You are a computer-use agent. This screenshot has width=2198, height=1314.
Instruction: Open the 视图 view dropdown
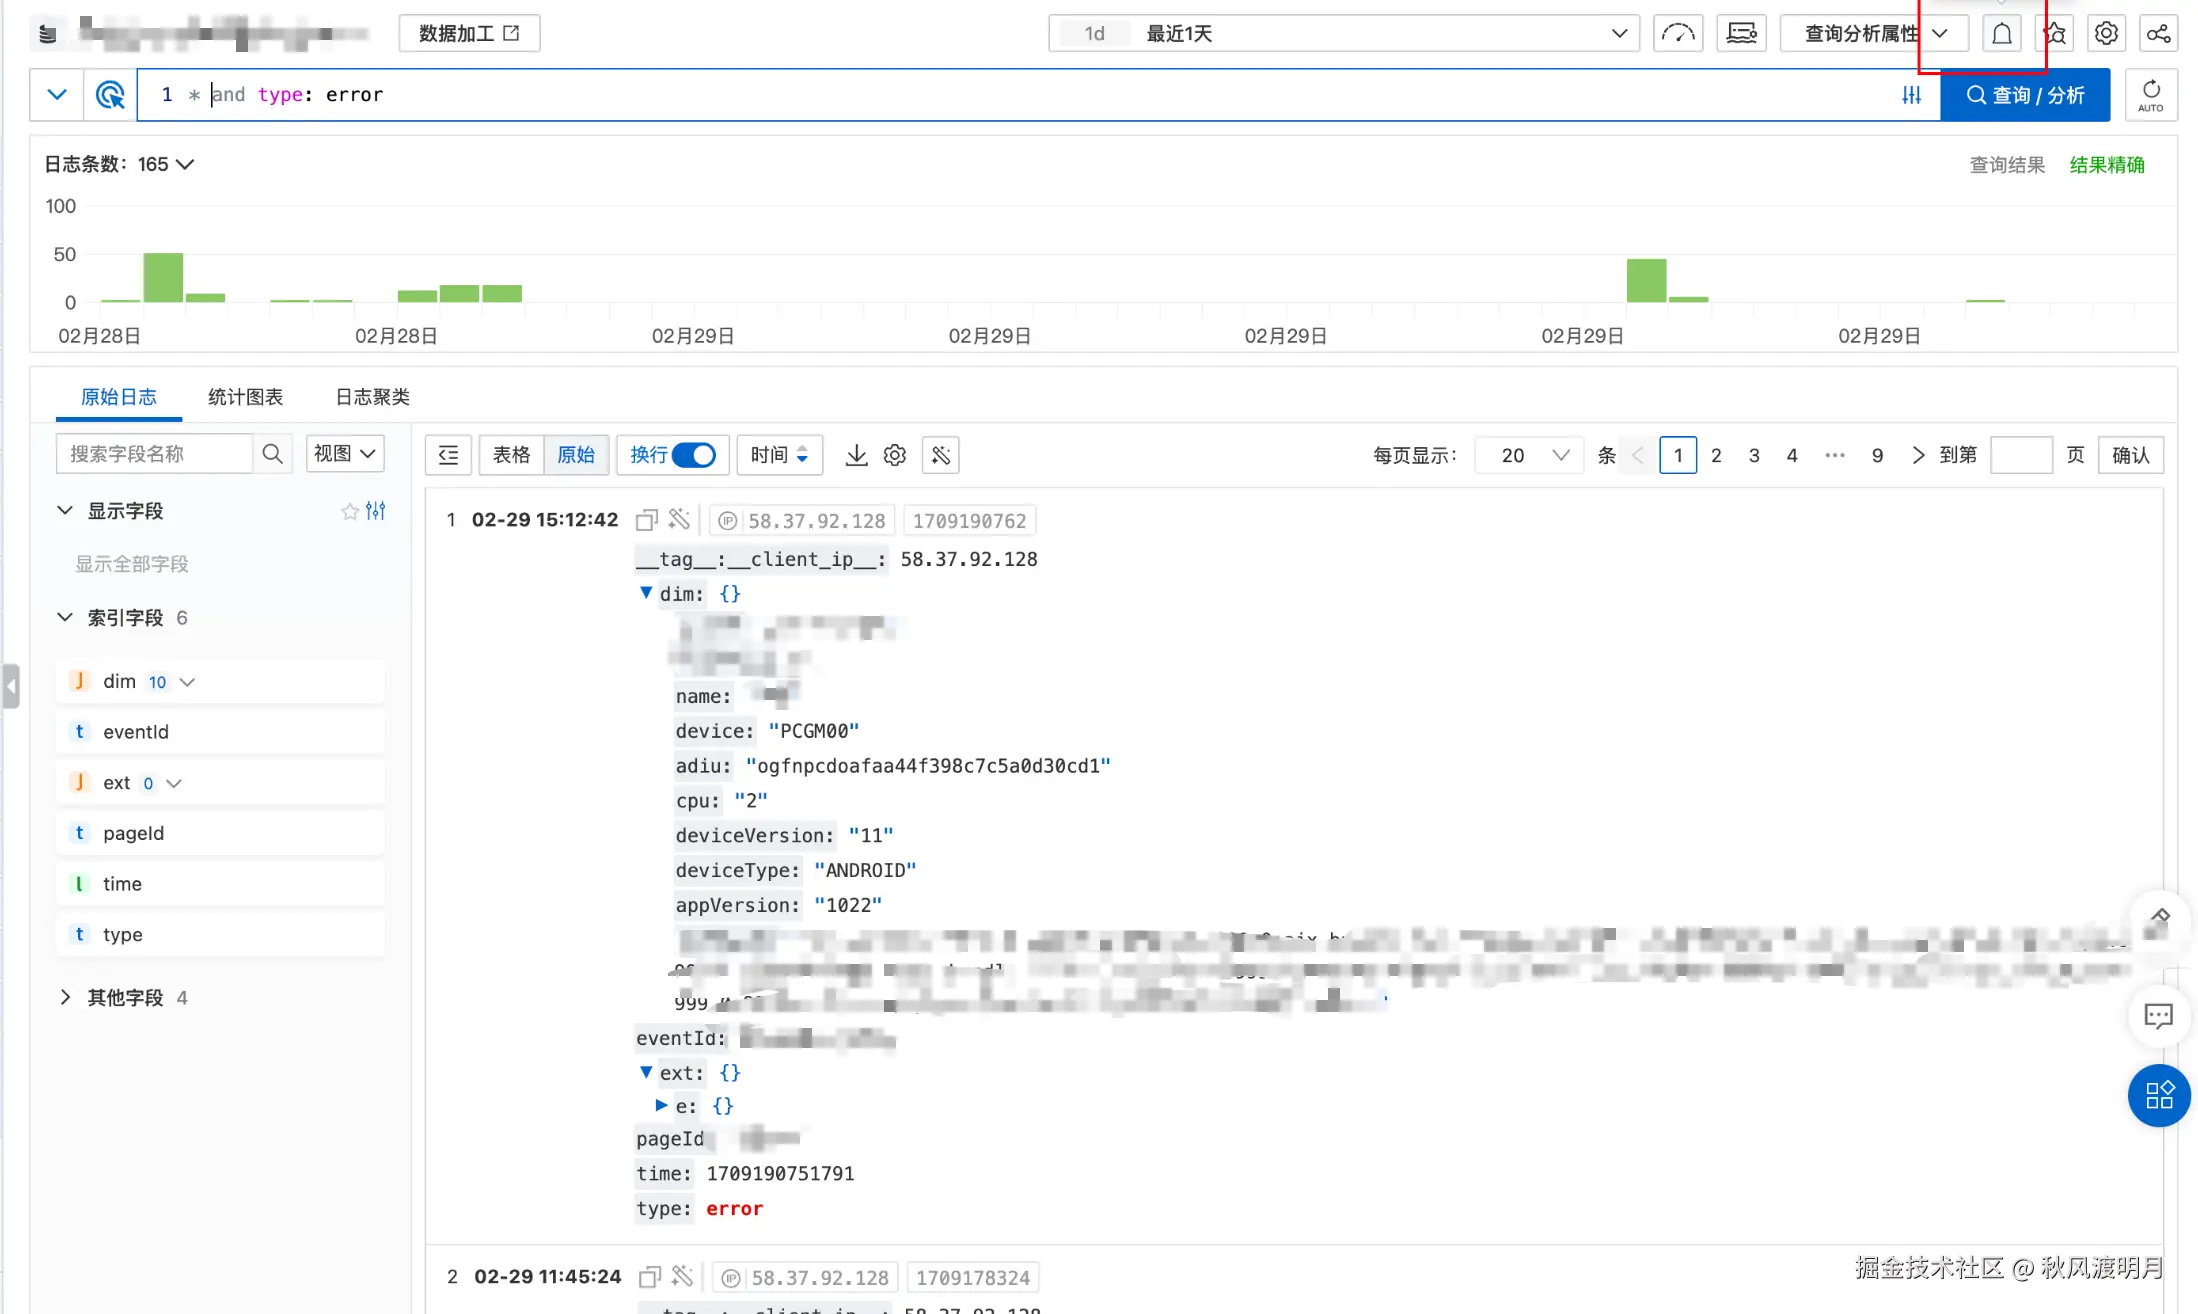coord(344,454)
